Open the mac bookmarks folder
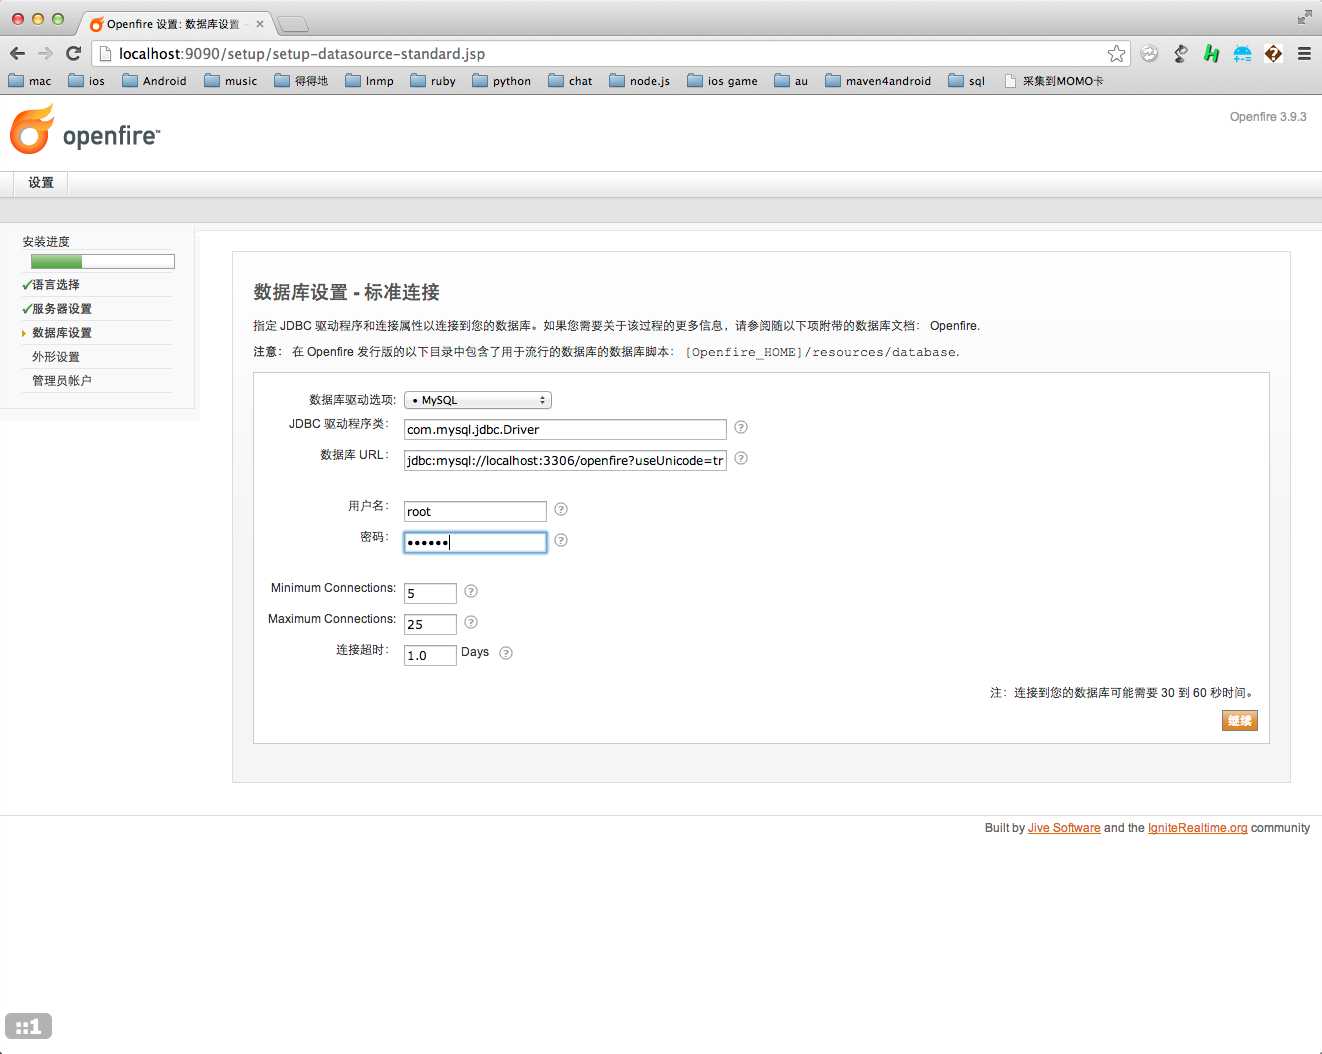This screenshot has width=1322, height=1054. pyautogui.click(x=30, y=81)
